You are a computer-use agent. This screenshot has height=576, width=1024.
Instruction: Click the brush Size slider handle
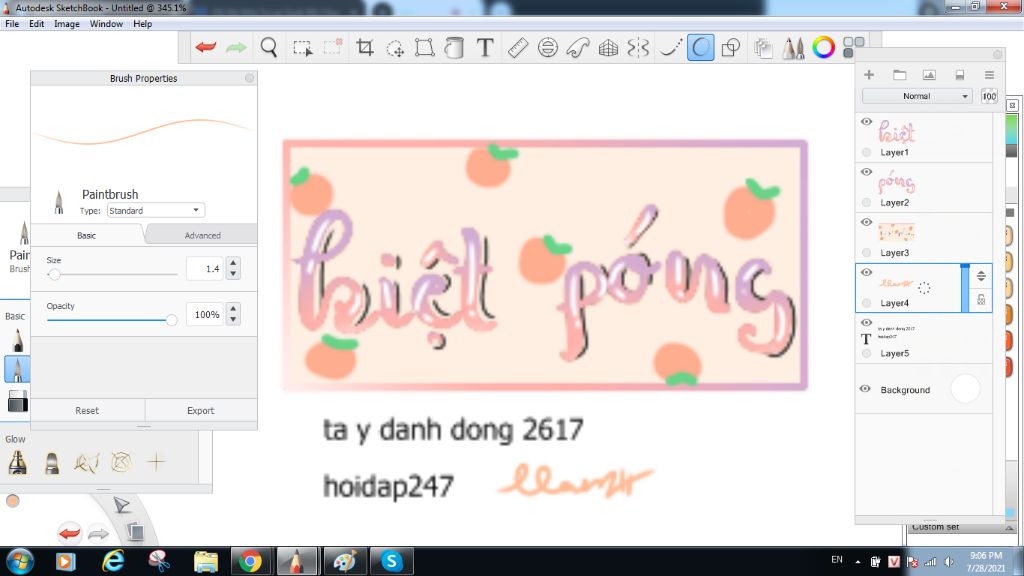click(54, 274)
